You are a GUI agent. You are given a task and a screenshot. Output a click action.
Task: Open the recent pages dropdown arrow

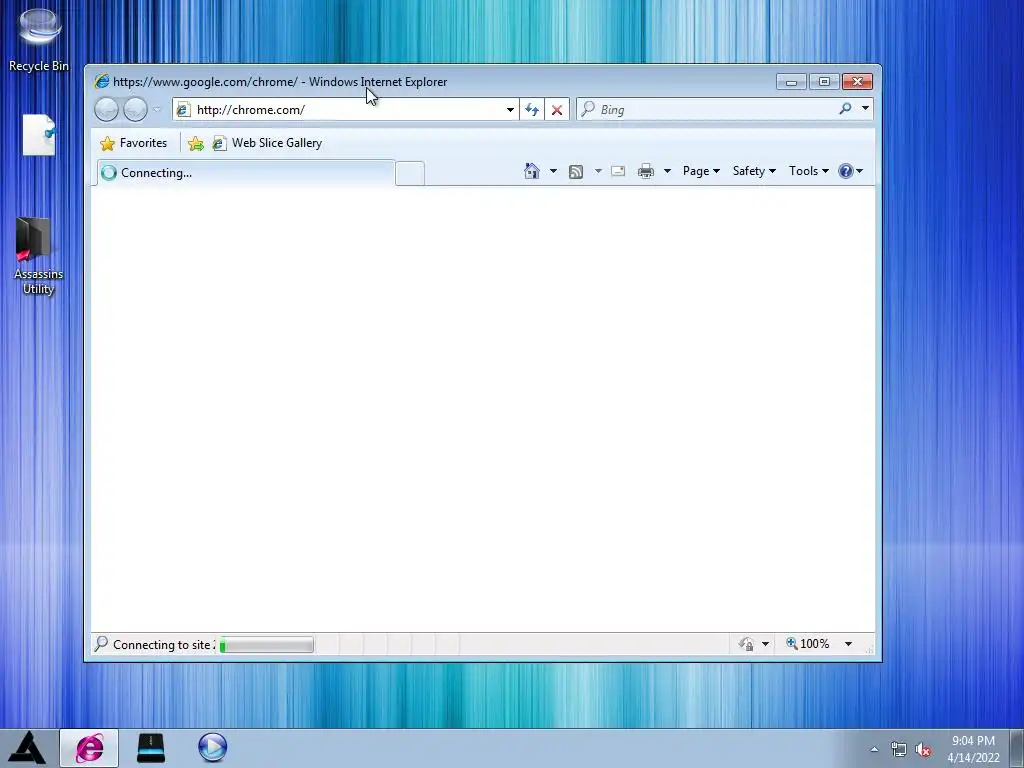[157, 109]
